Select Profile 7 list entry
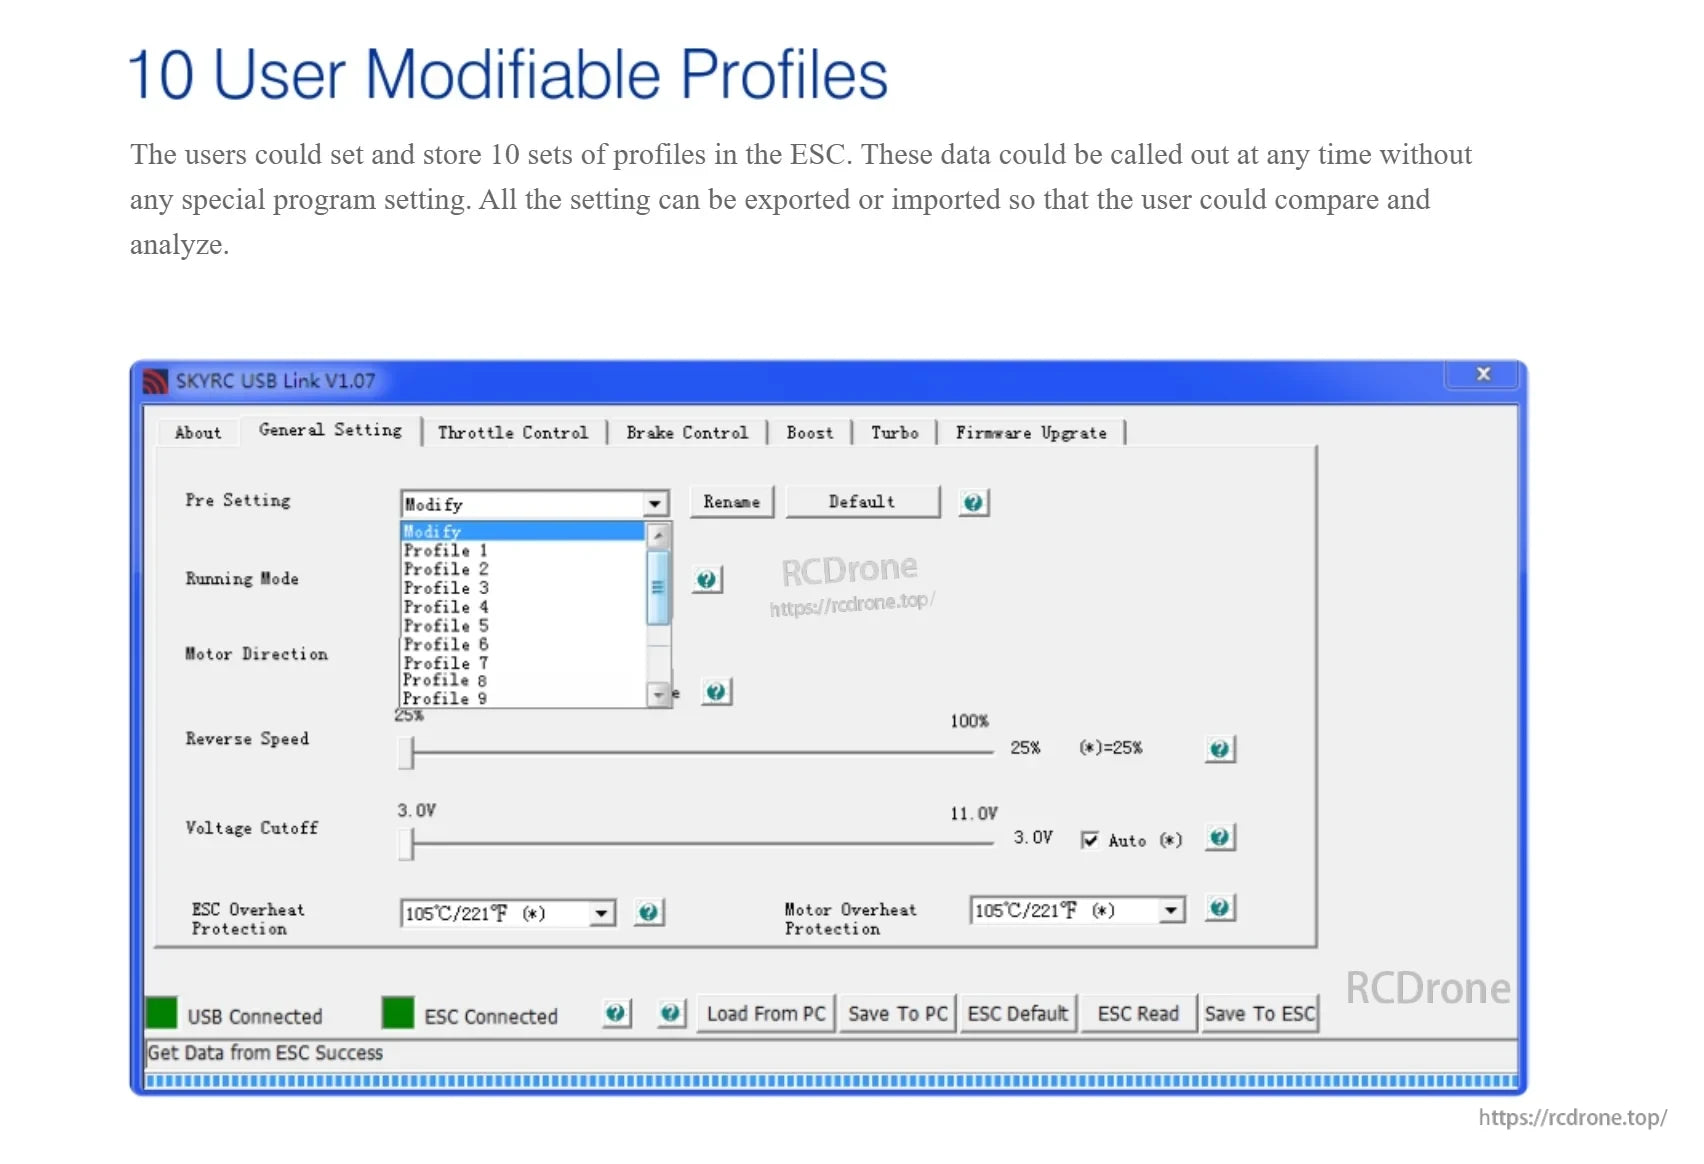 point(522,663)
